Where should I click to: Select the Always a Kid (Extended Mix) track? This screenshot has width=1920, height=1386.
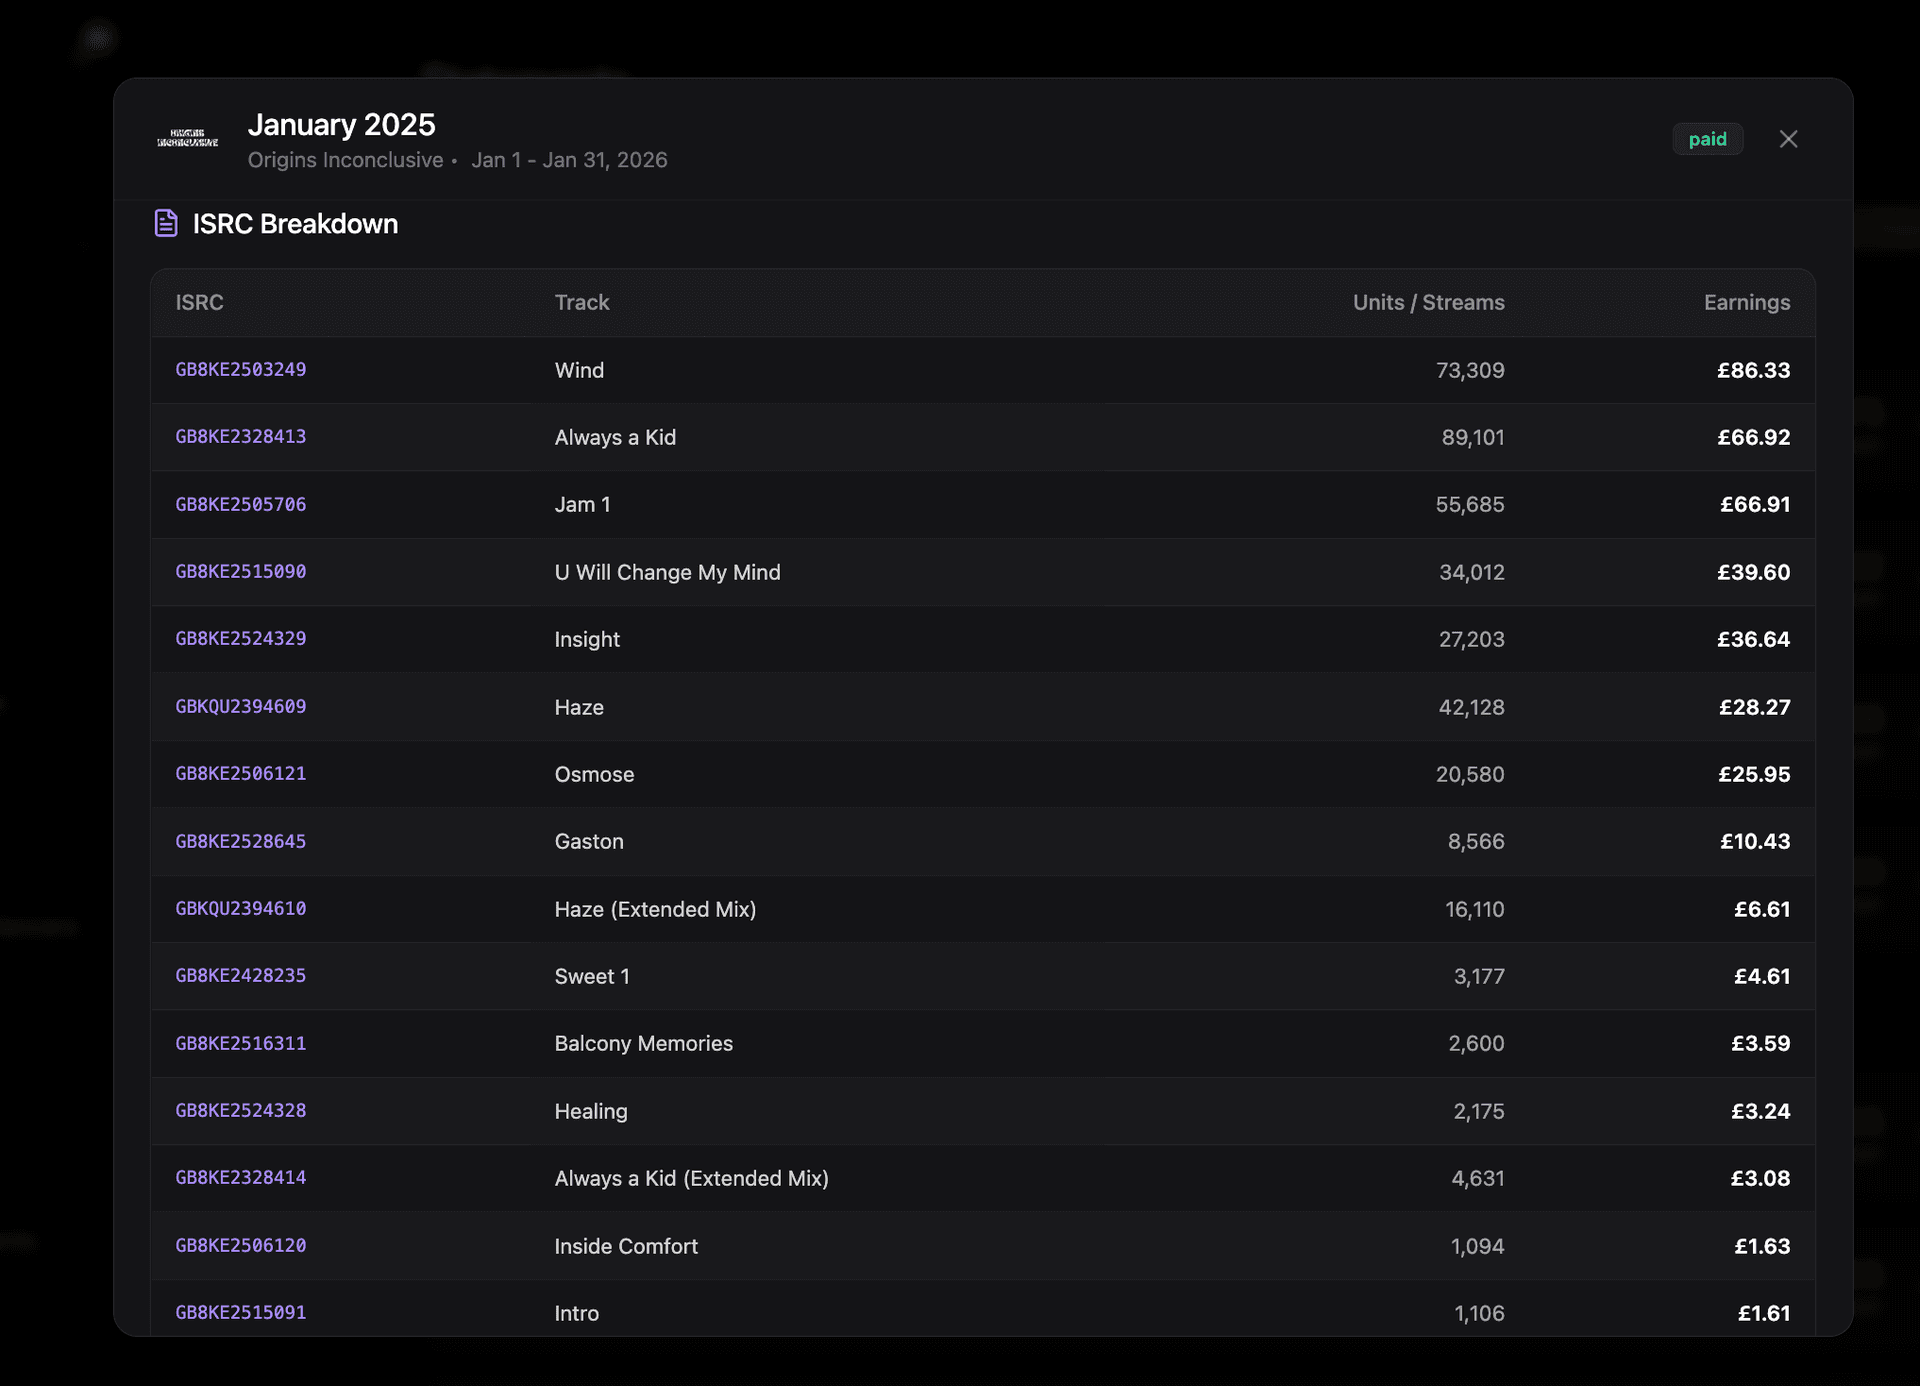(x=691, y=1178)
